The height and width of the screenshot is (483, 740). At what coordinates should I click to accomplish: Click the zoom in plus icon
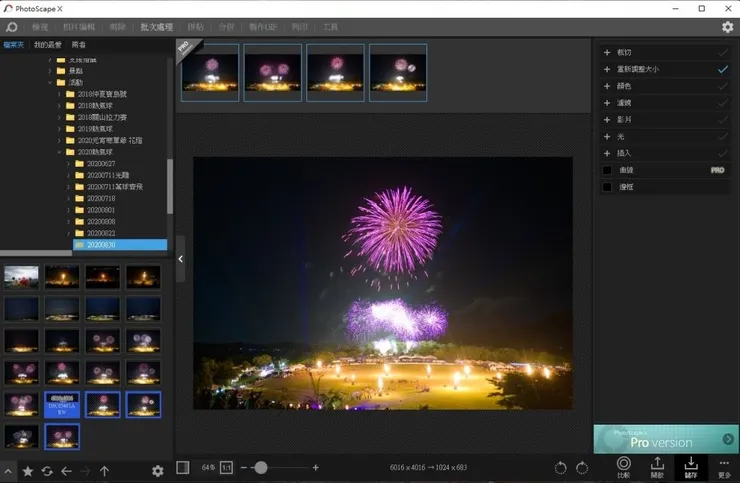[315, 467]
